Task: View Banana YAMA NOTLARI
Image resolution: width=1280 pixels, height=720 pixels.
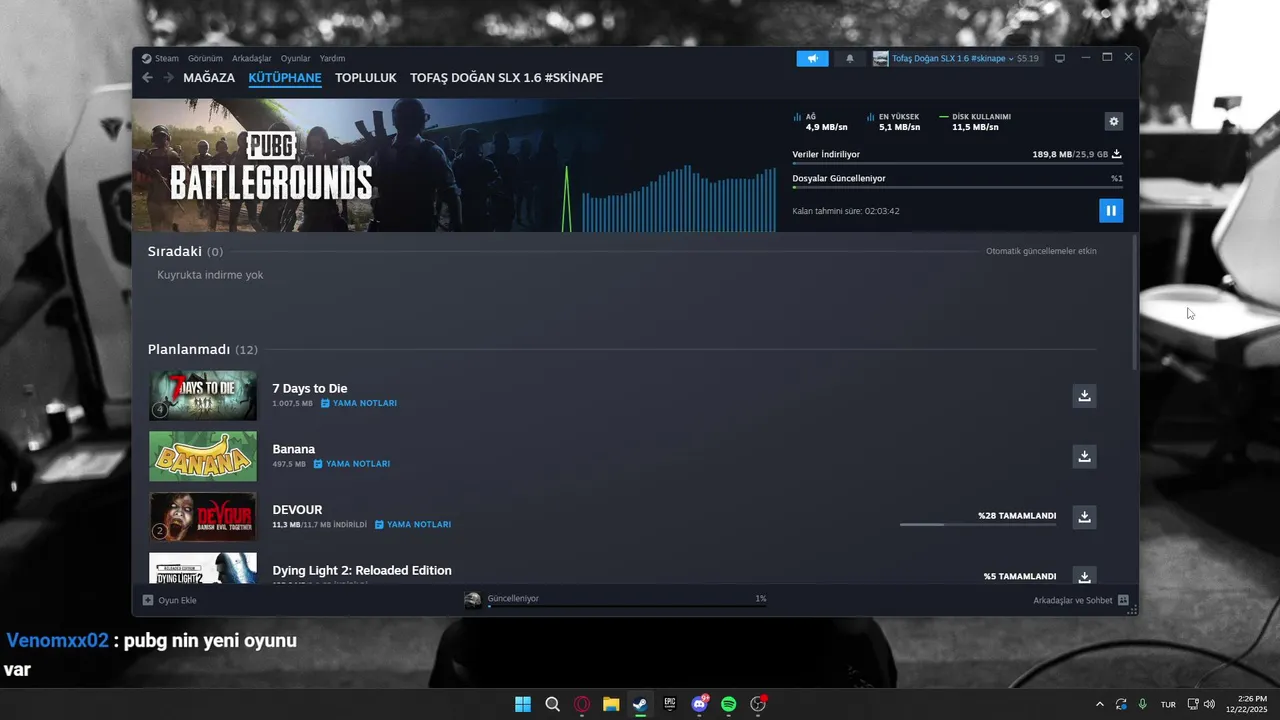Action: tap(351, 464)
